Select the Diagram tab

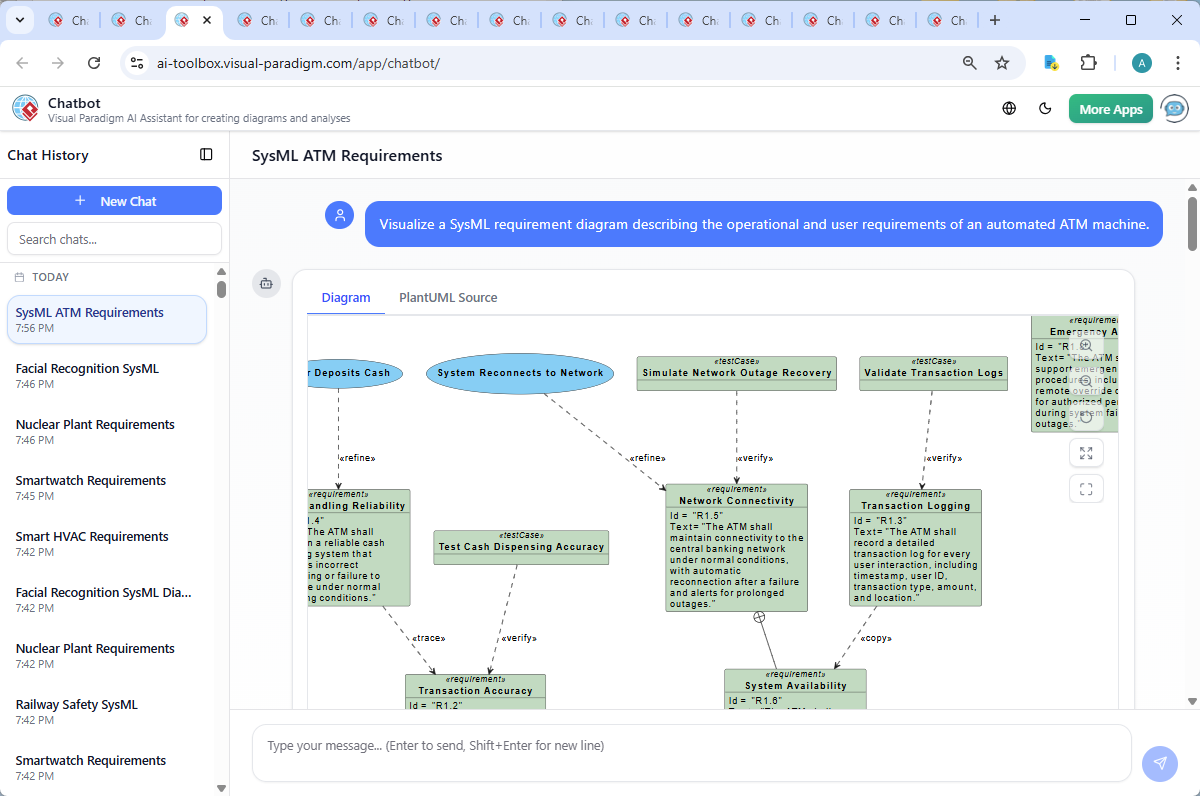346,298
